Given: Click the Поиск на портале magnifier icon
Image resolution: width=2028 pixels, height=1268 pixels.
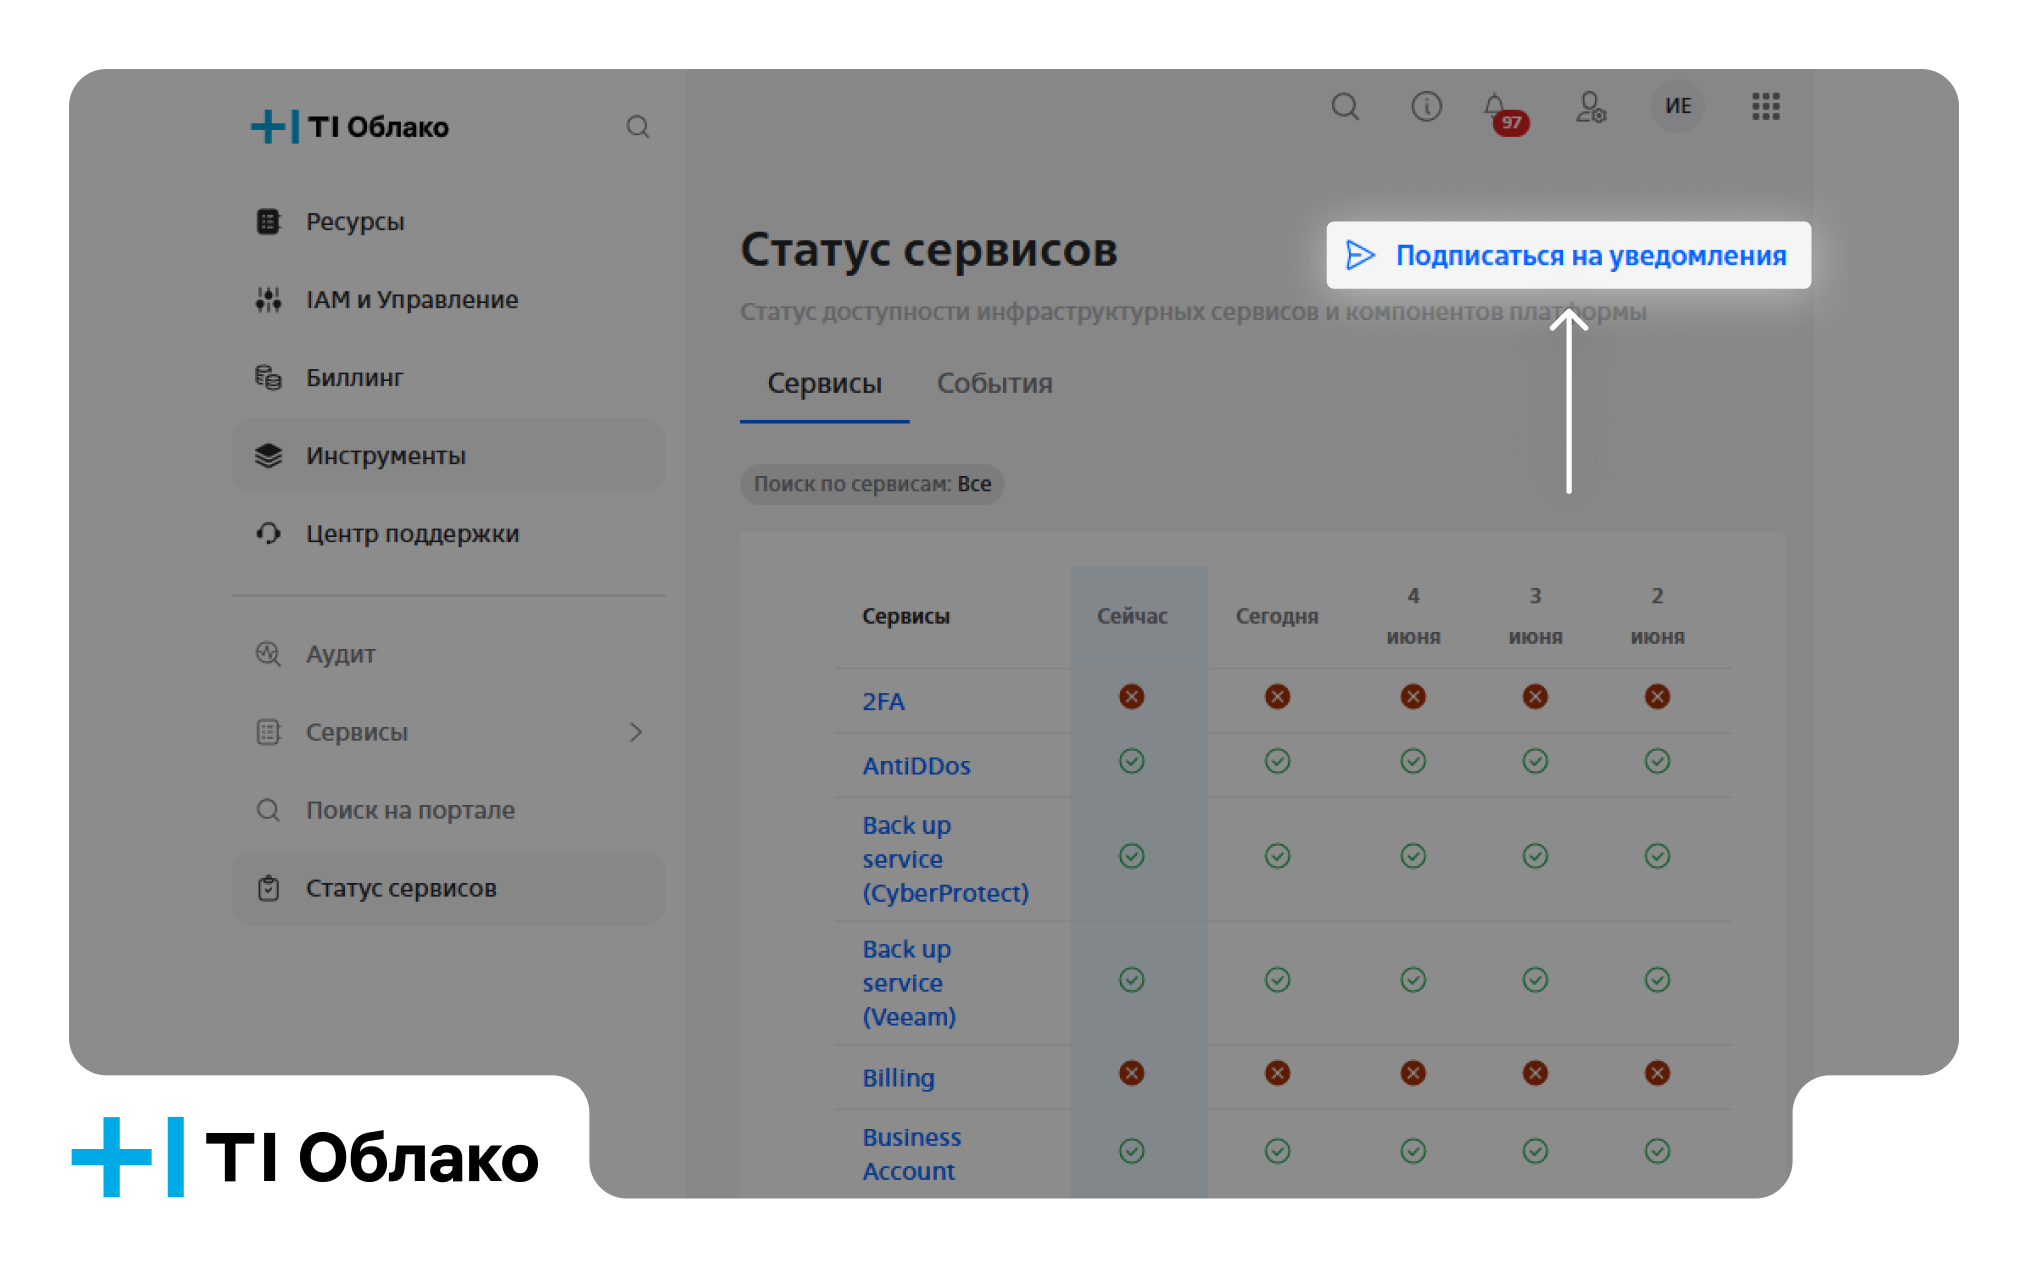Looking at the screenshot, I should pos(268,810).
